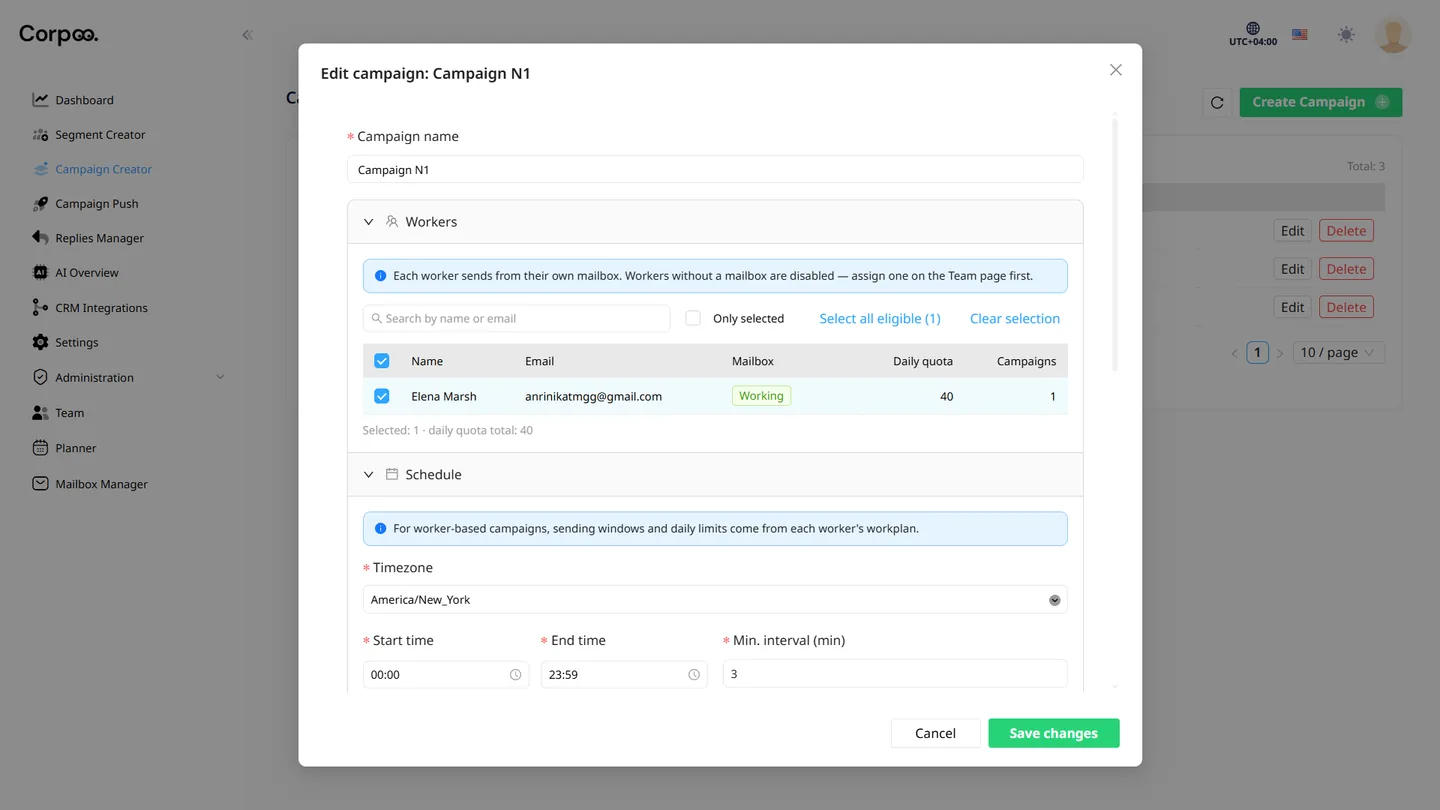Click the refresh campaigns icon button
1440x810 pixels.
1217,102
